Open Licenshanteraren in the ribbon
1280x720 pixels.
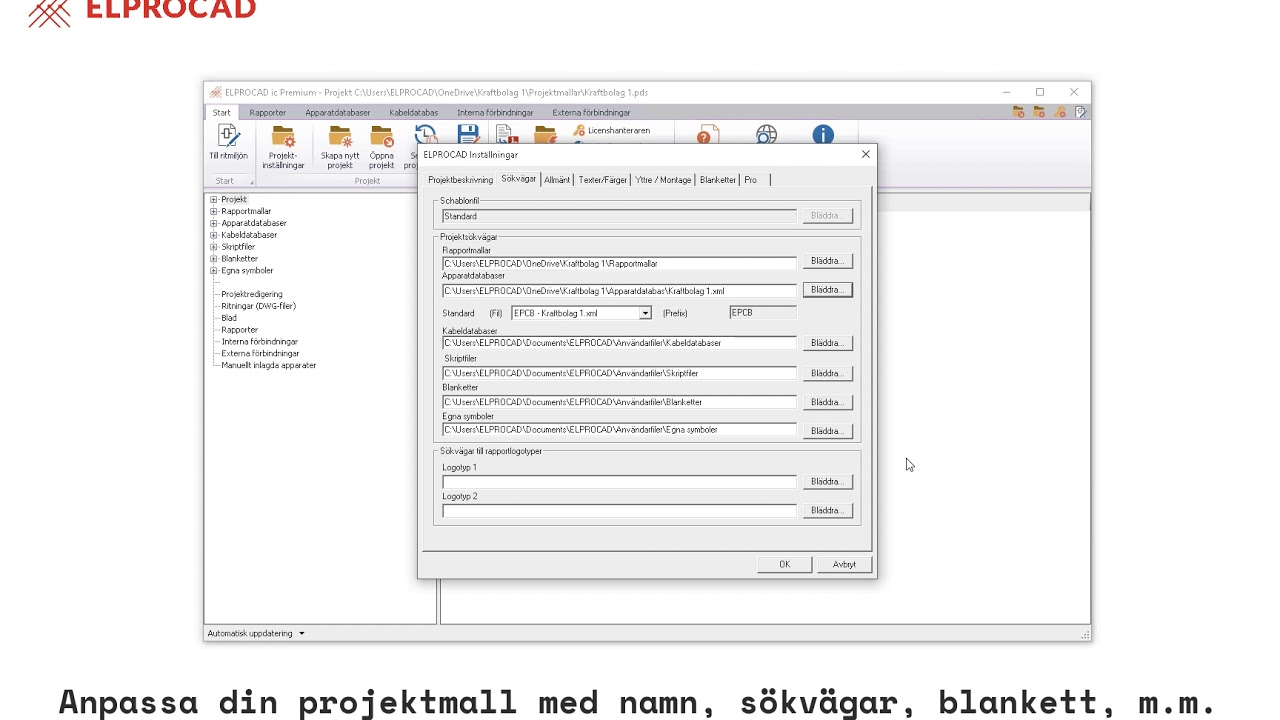click(x=612, y=130)
